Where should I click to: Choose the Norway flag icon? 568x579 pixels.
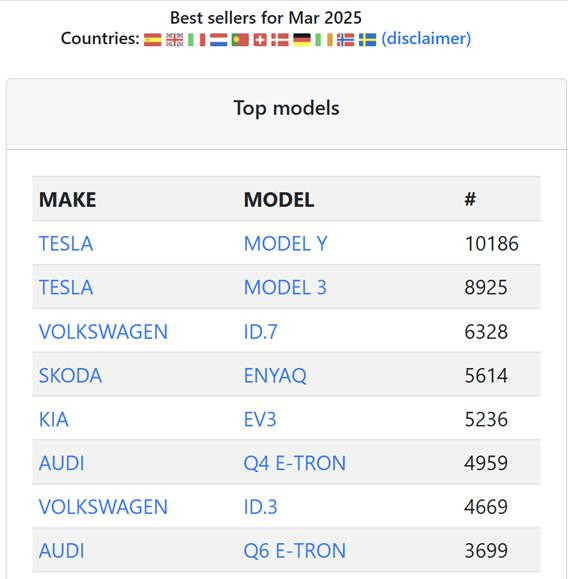click(346, 40)
